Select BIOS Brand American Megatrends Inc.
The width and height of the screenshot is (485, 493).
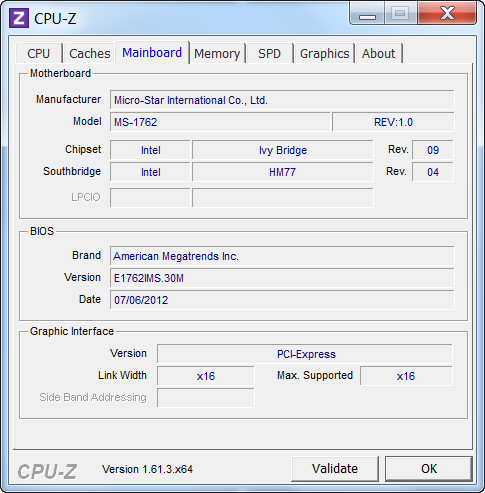click(282, 256)
